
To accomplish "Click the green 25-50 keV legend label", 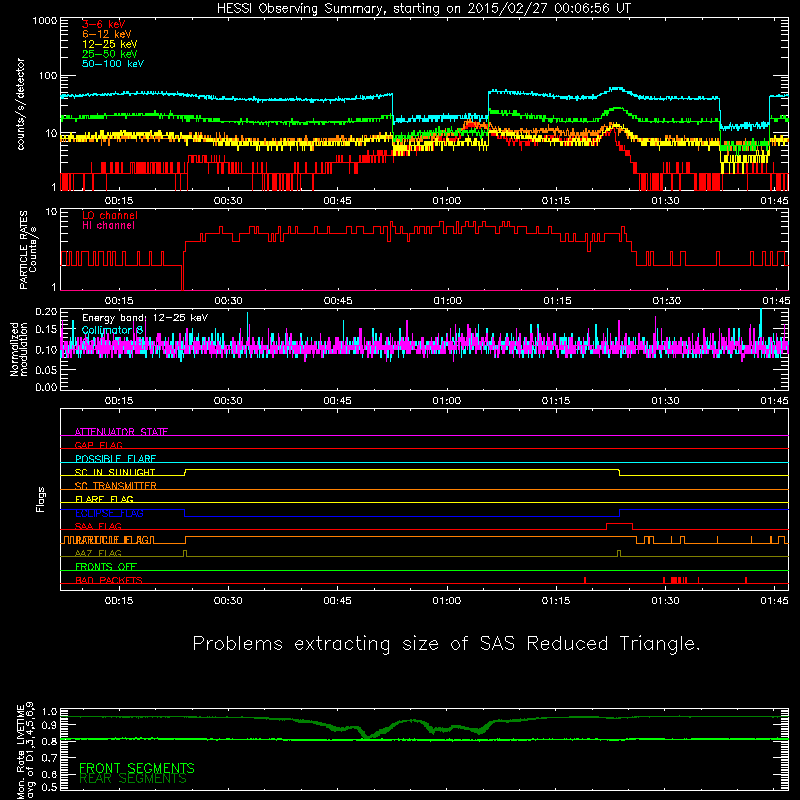I will [110, 54].
